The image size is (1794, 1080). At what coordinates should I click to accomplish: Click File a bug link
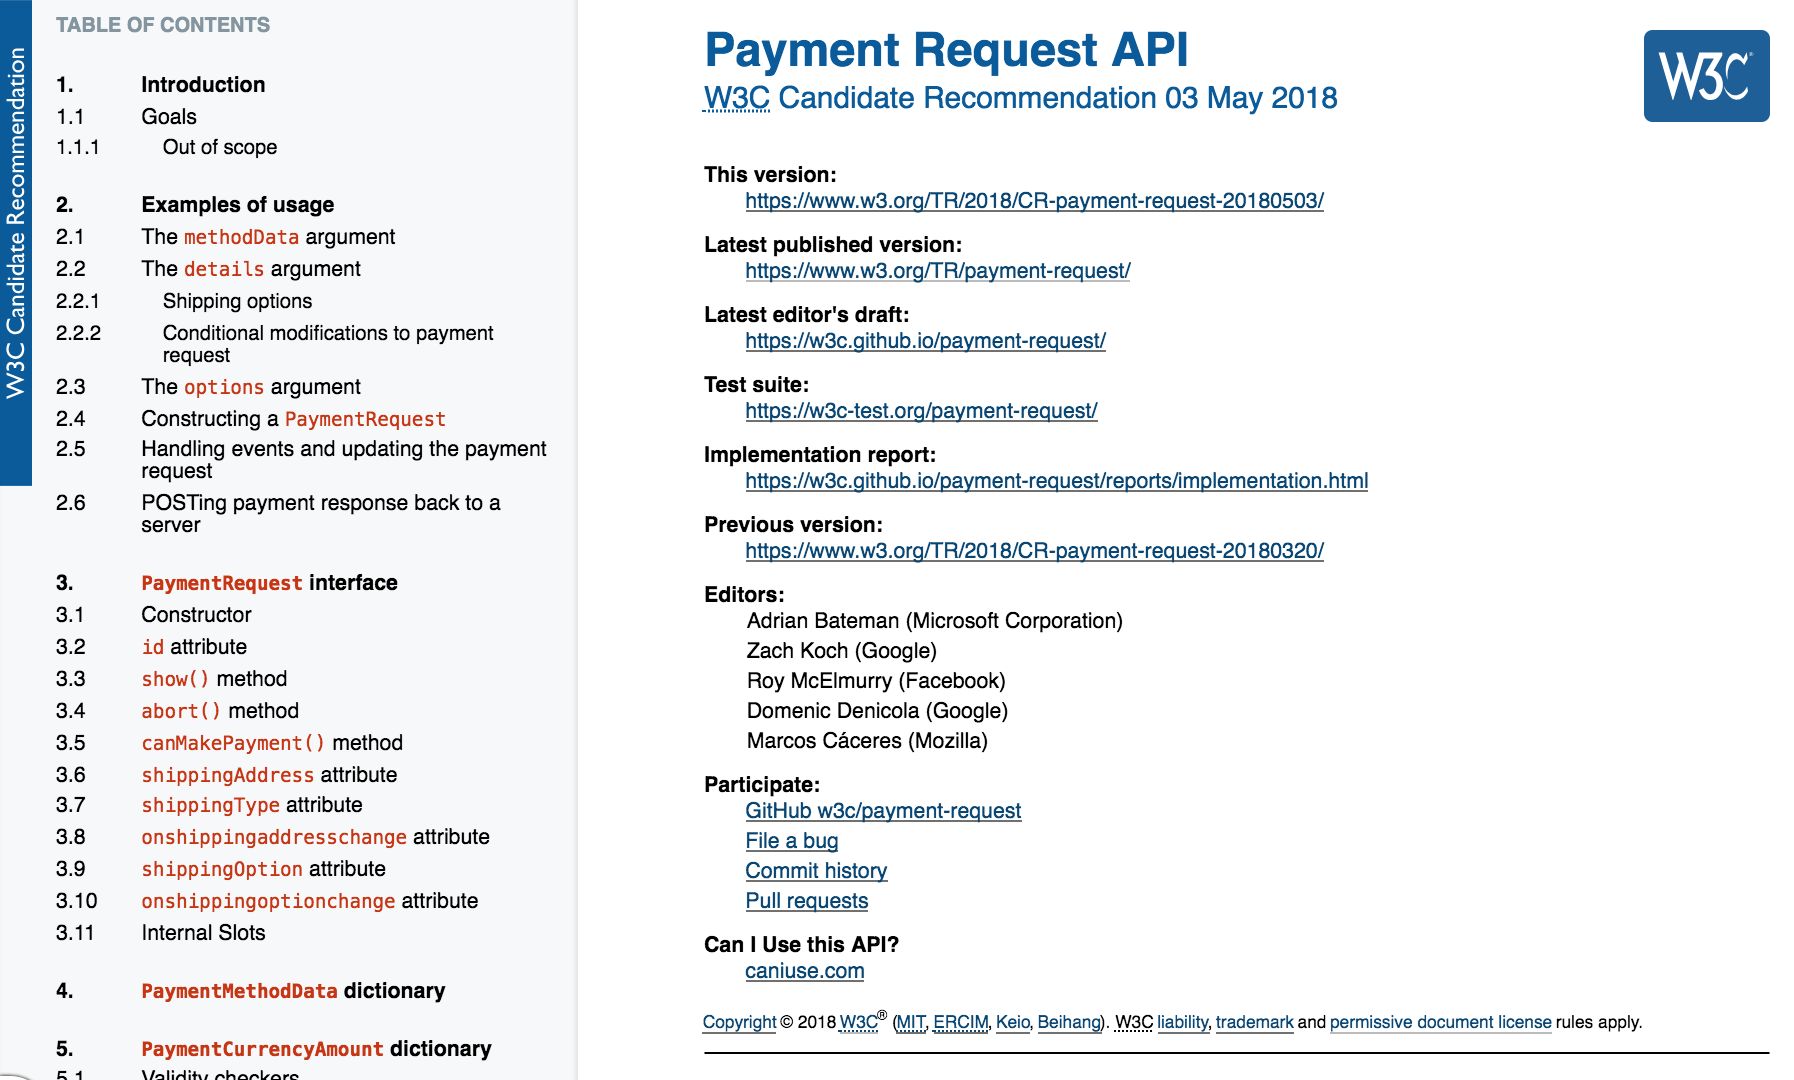click(x=792, y=841)
